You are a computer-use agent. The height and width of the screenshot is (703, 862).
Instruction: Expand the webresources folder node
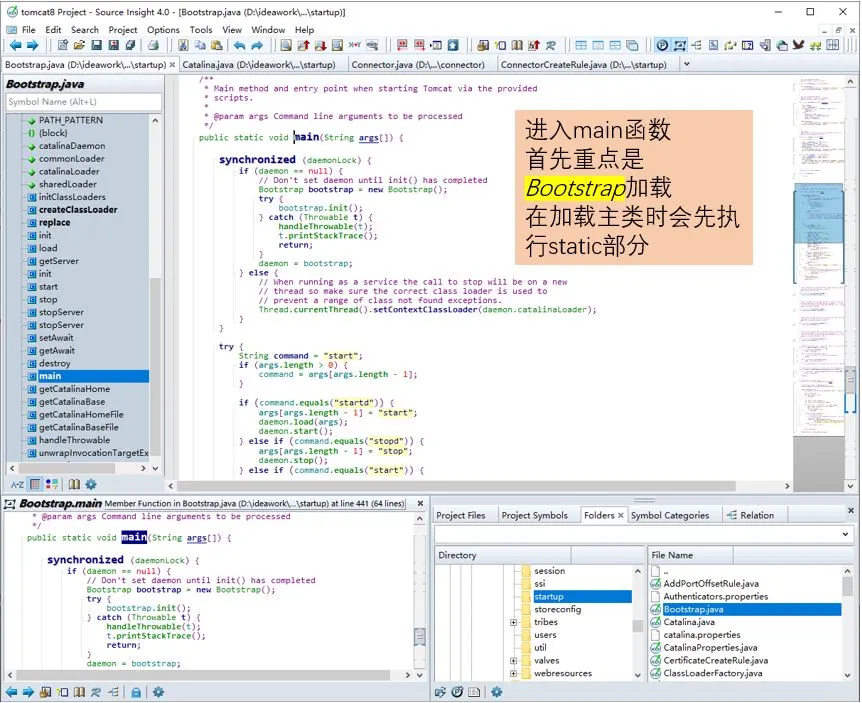[513, 674]
